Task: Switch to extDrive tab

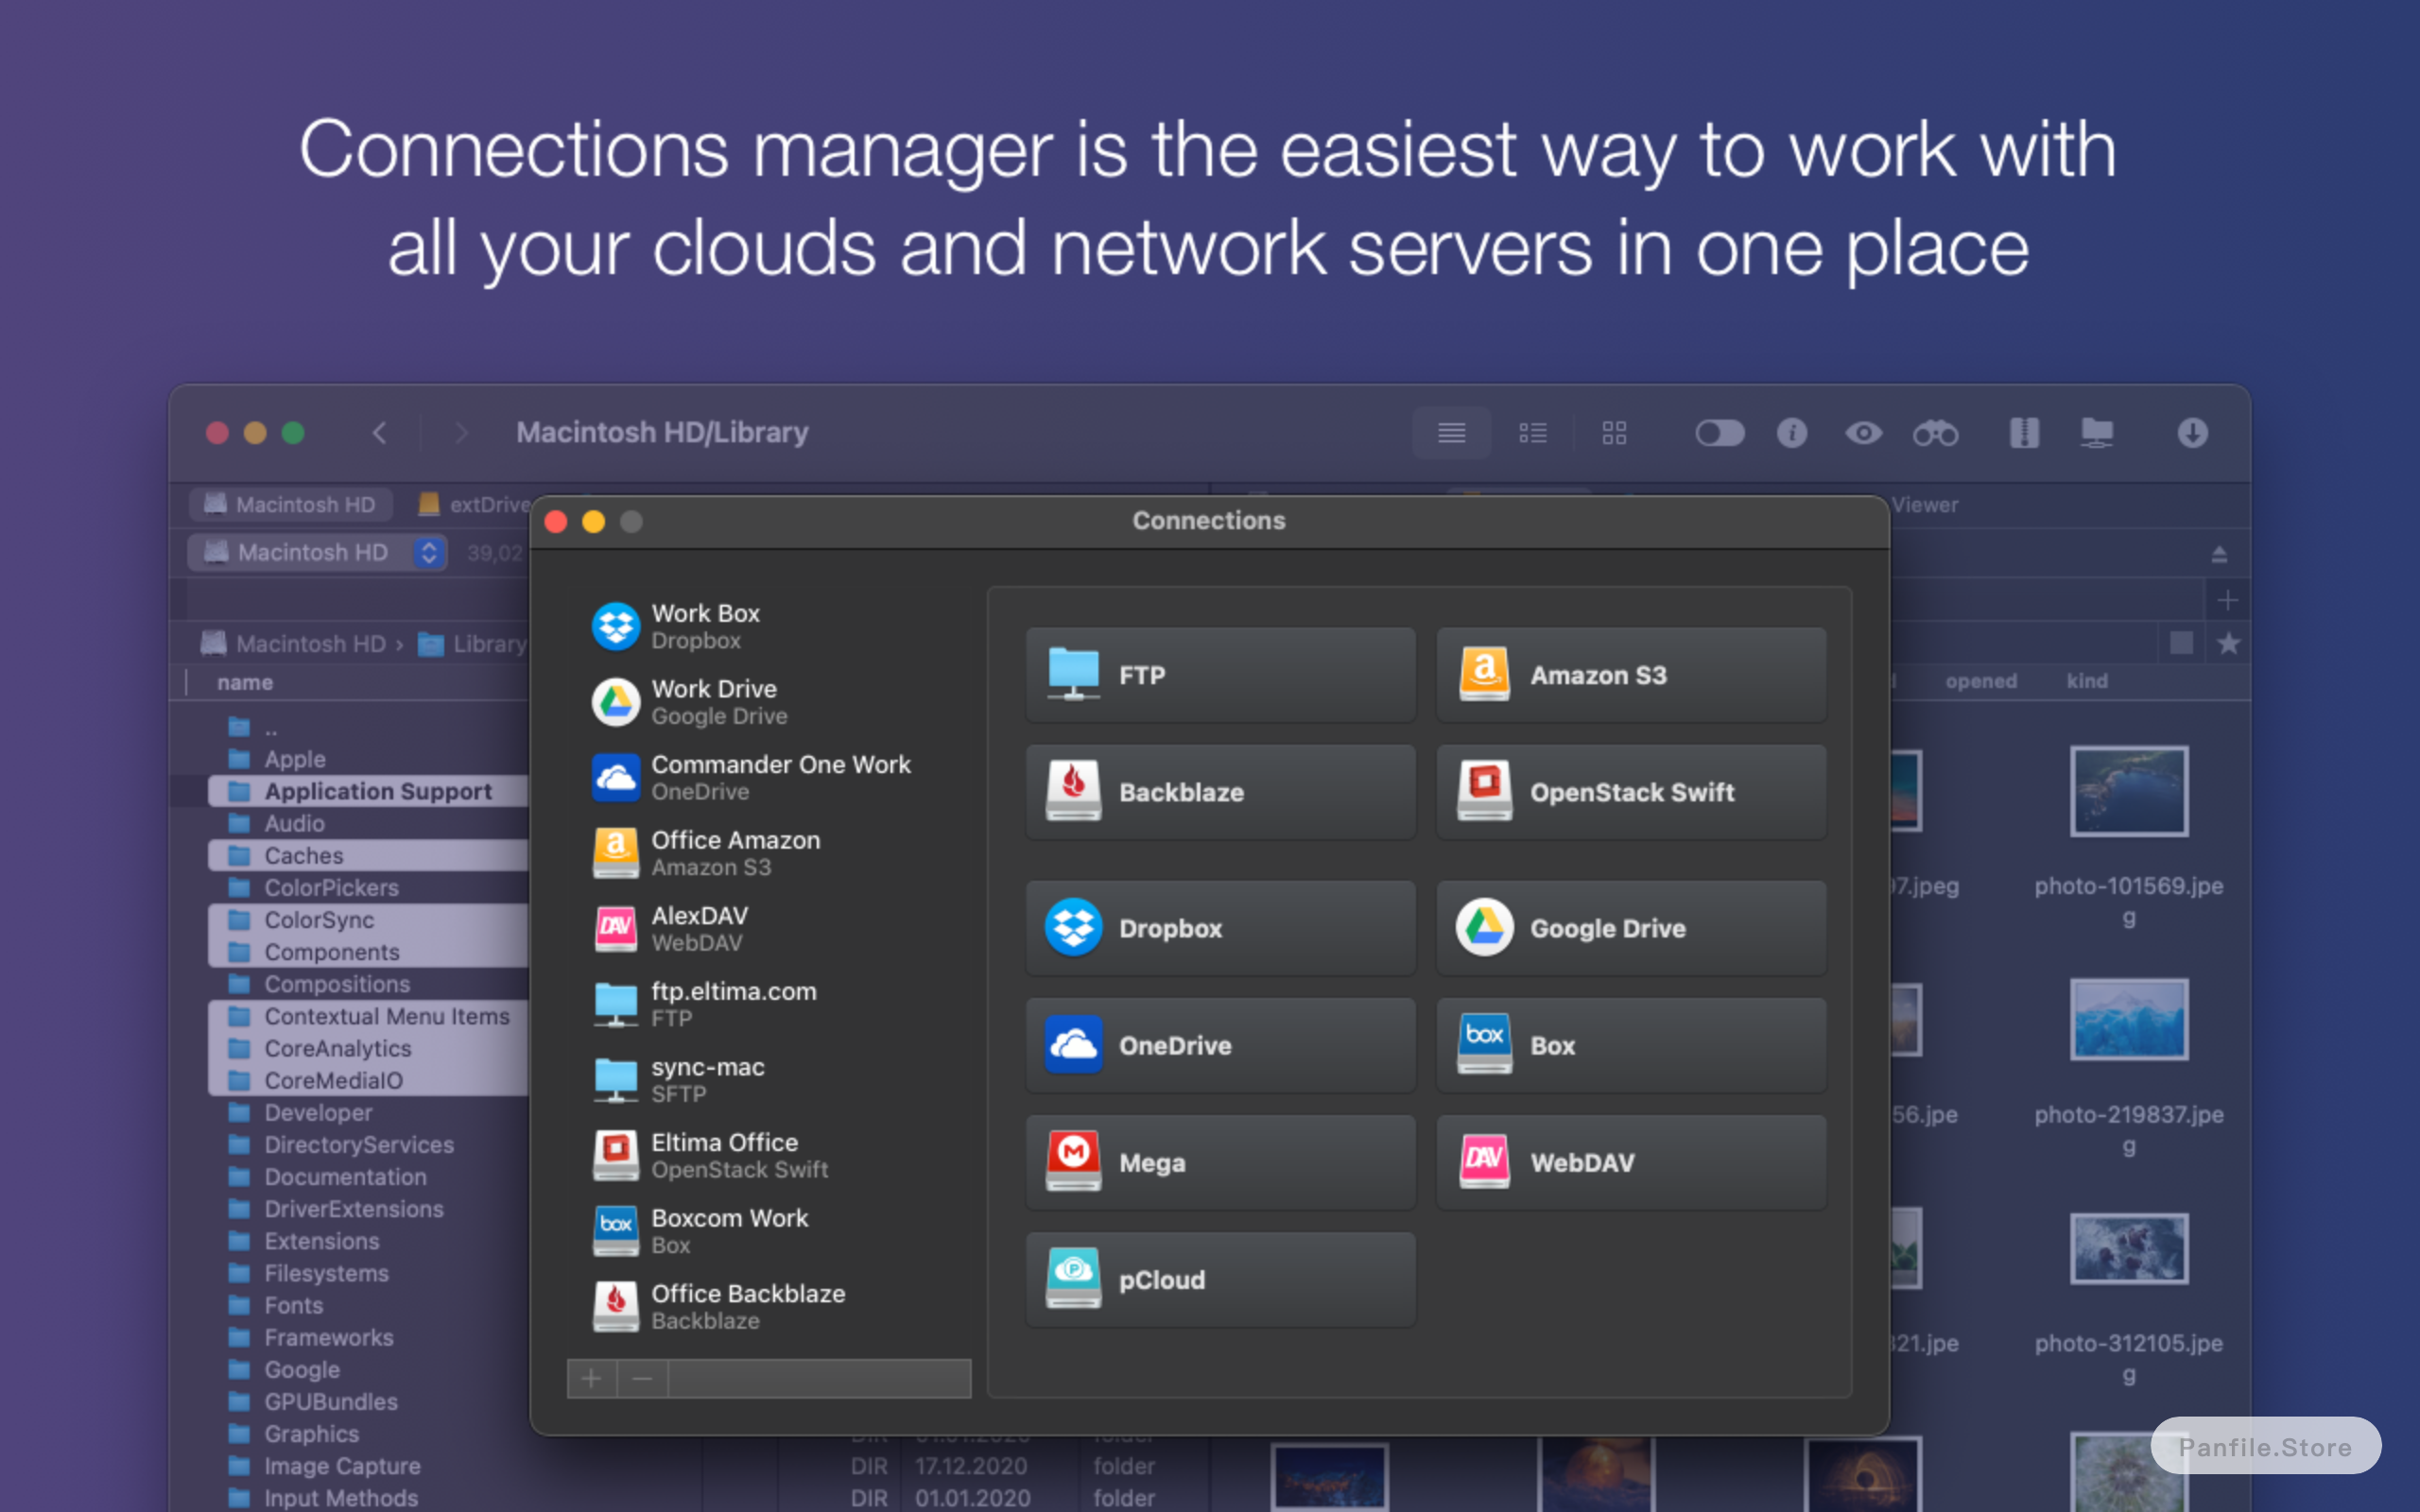Action: pyautogui.click(x=474, y=505)
